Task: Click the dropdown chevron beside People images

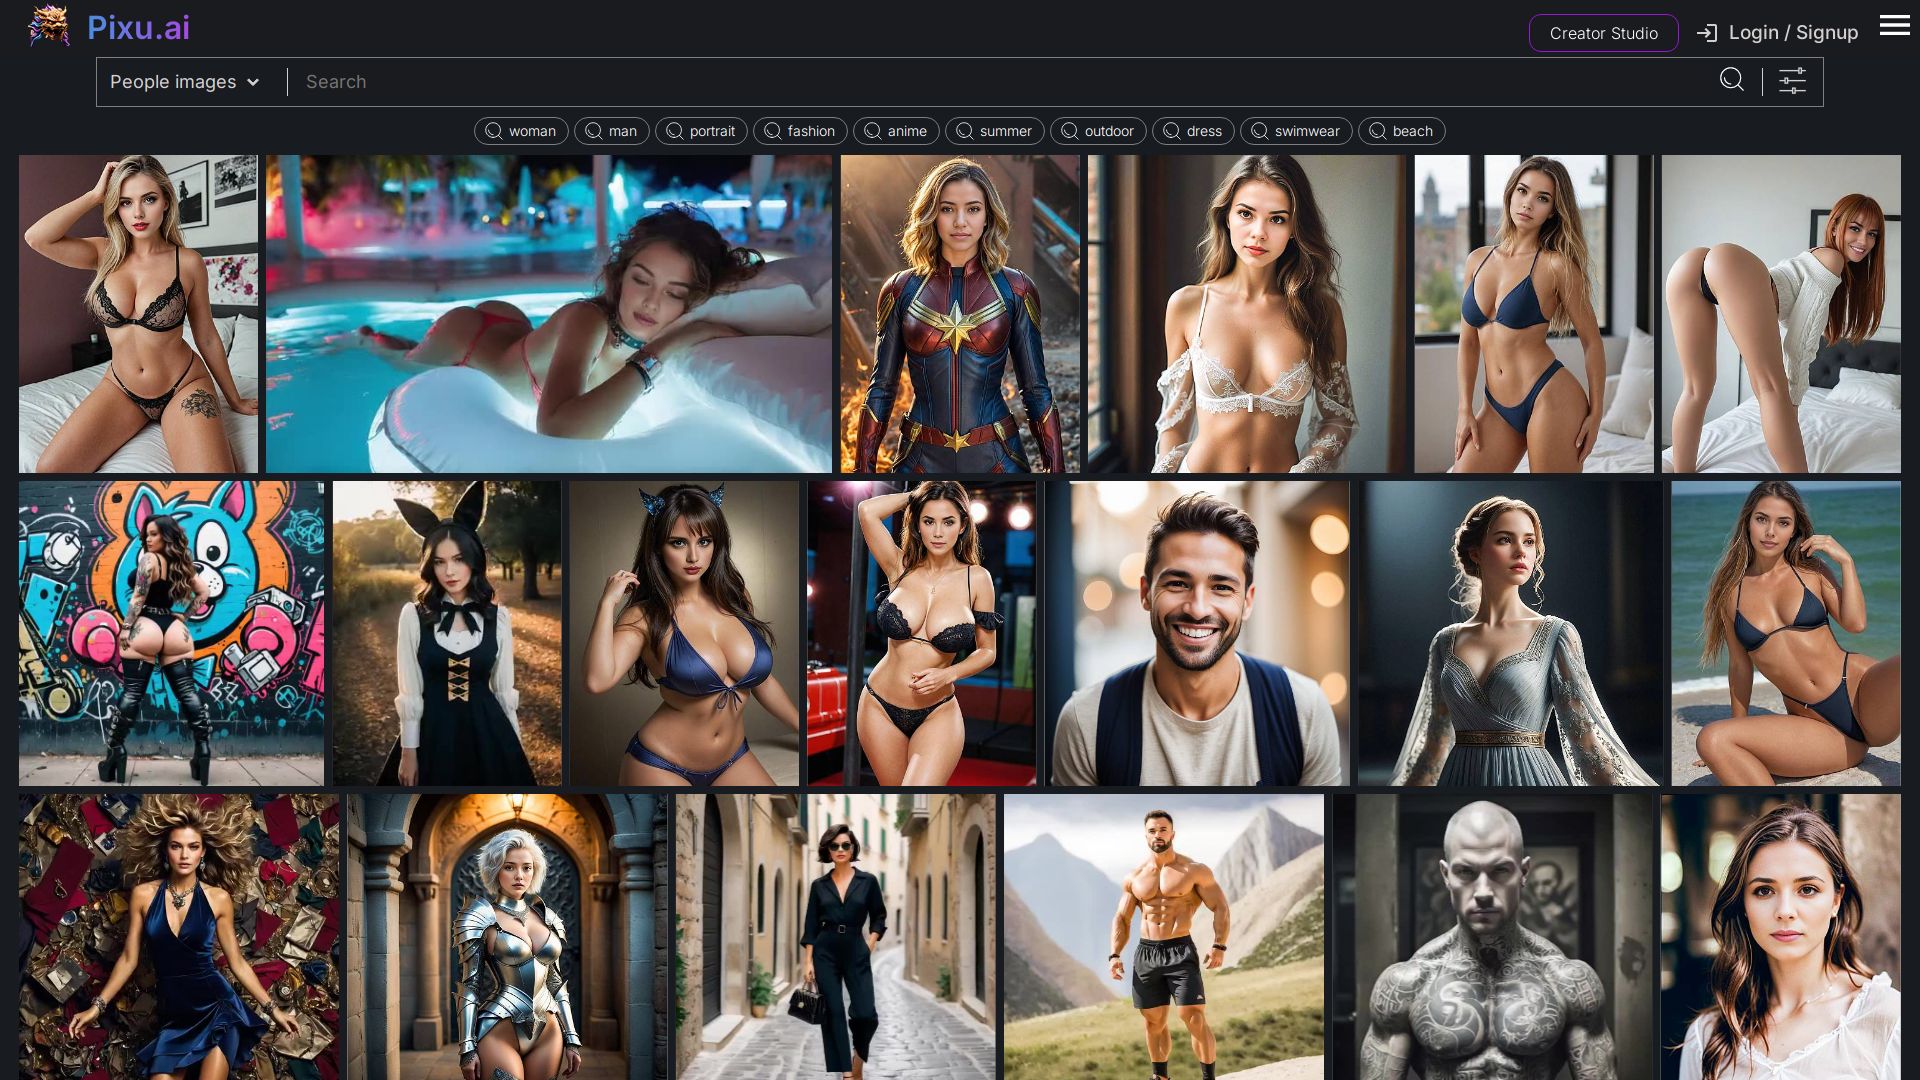Action: [x=253, y=82]
